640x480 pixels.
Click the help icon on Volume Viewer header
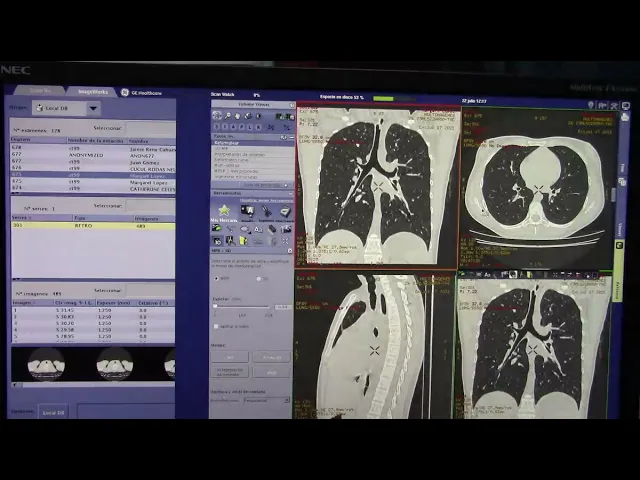(292, 105)
